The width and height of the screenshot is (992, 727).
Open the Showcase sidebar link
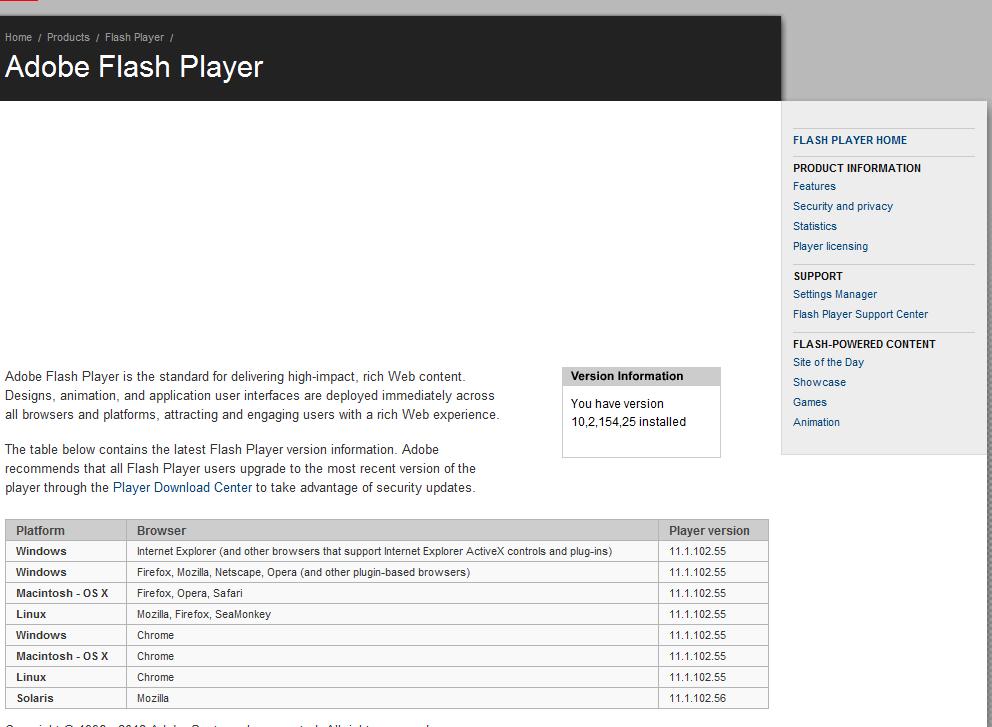pyautogui.click(x=819, y=382)
